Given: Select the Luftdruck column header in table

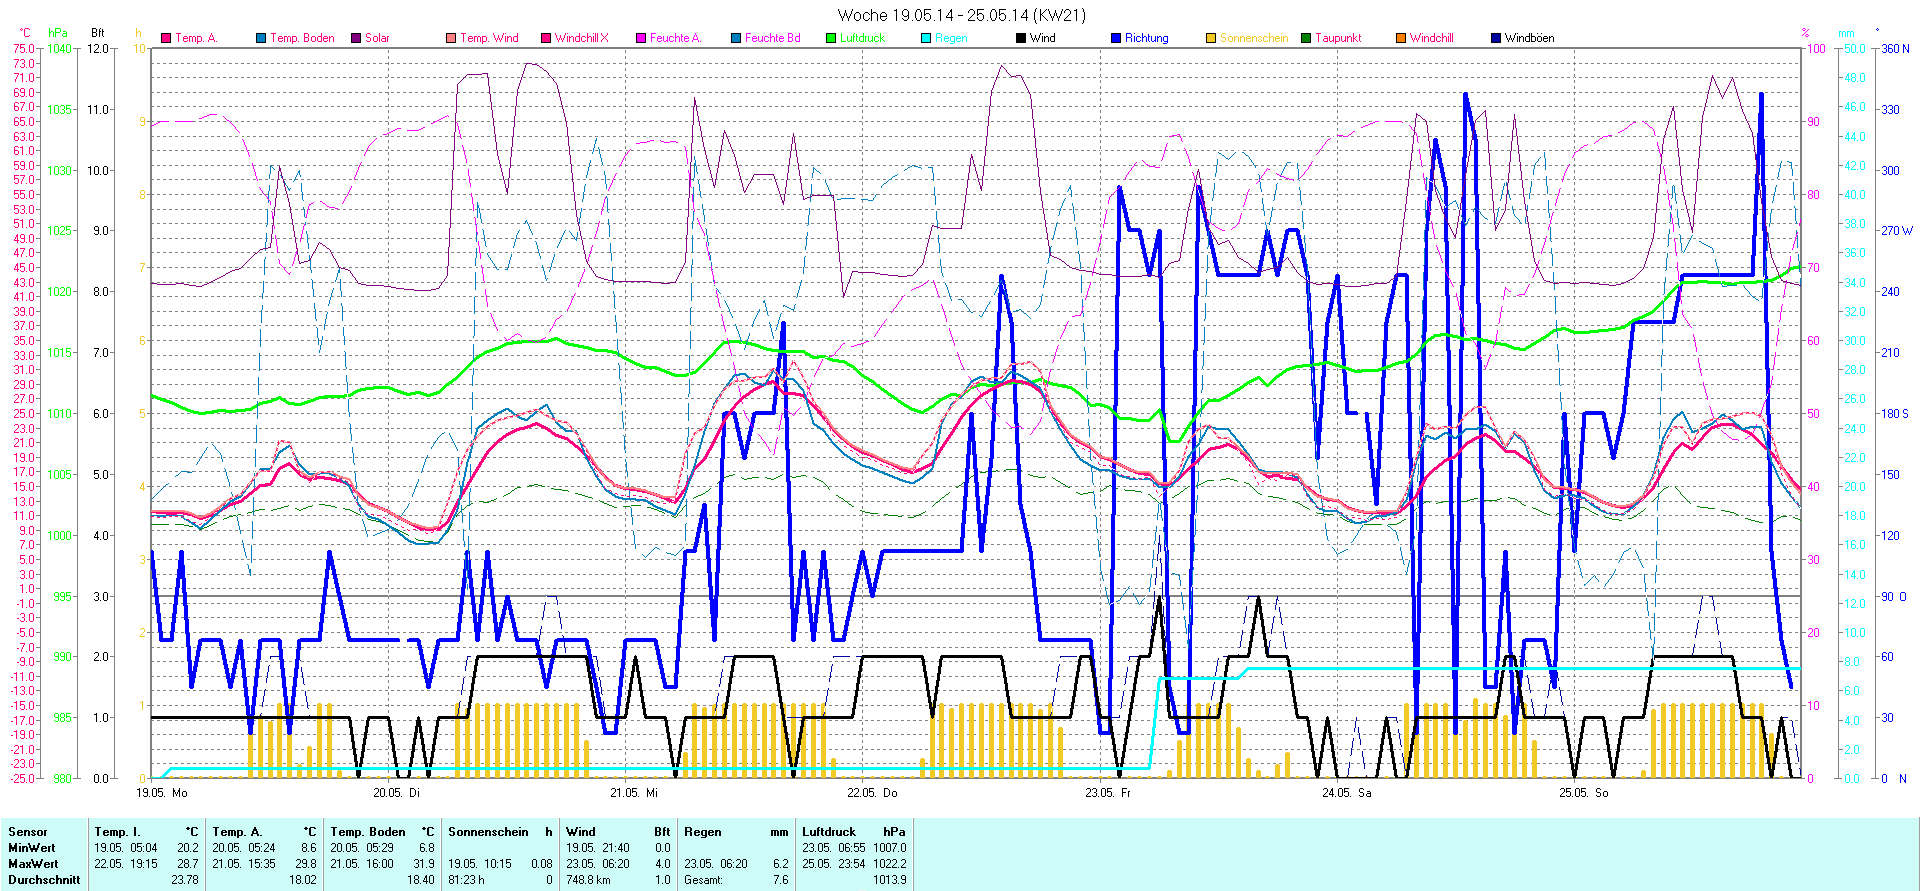Looking at the screenshot, I should point(829,832).
